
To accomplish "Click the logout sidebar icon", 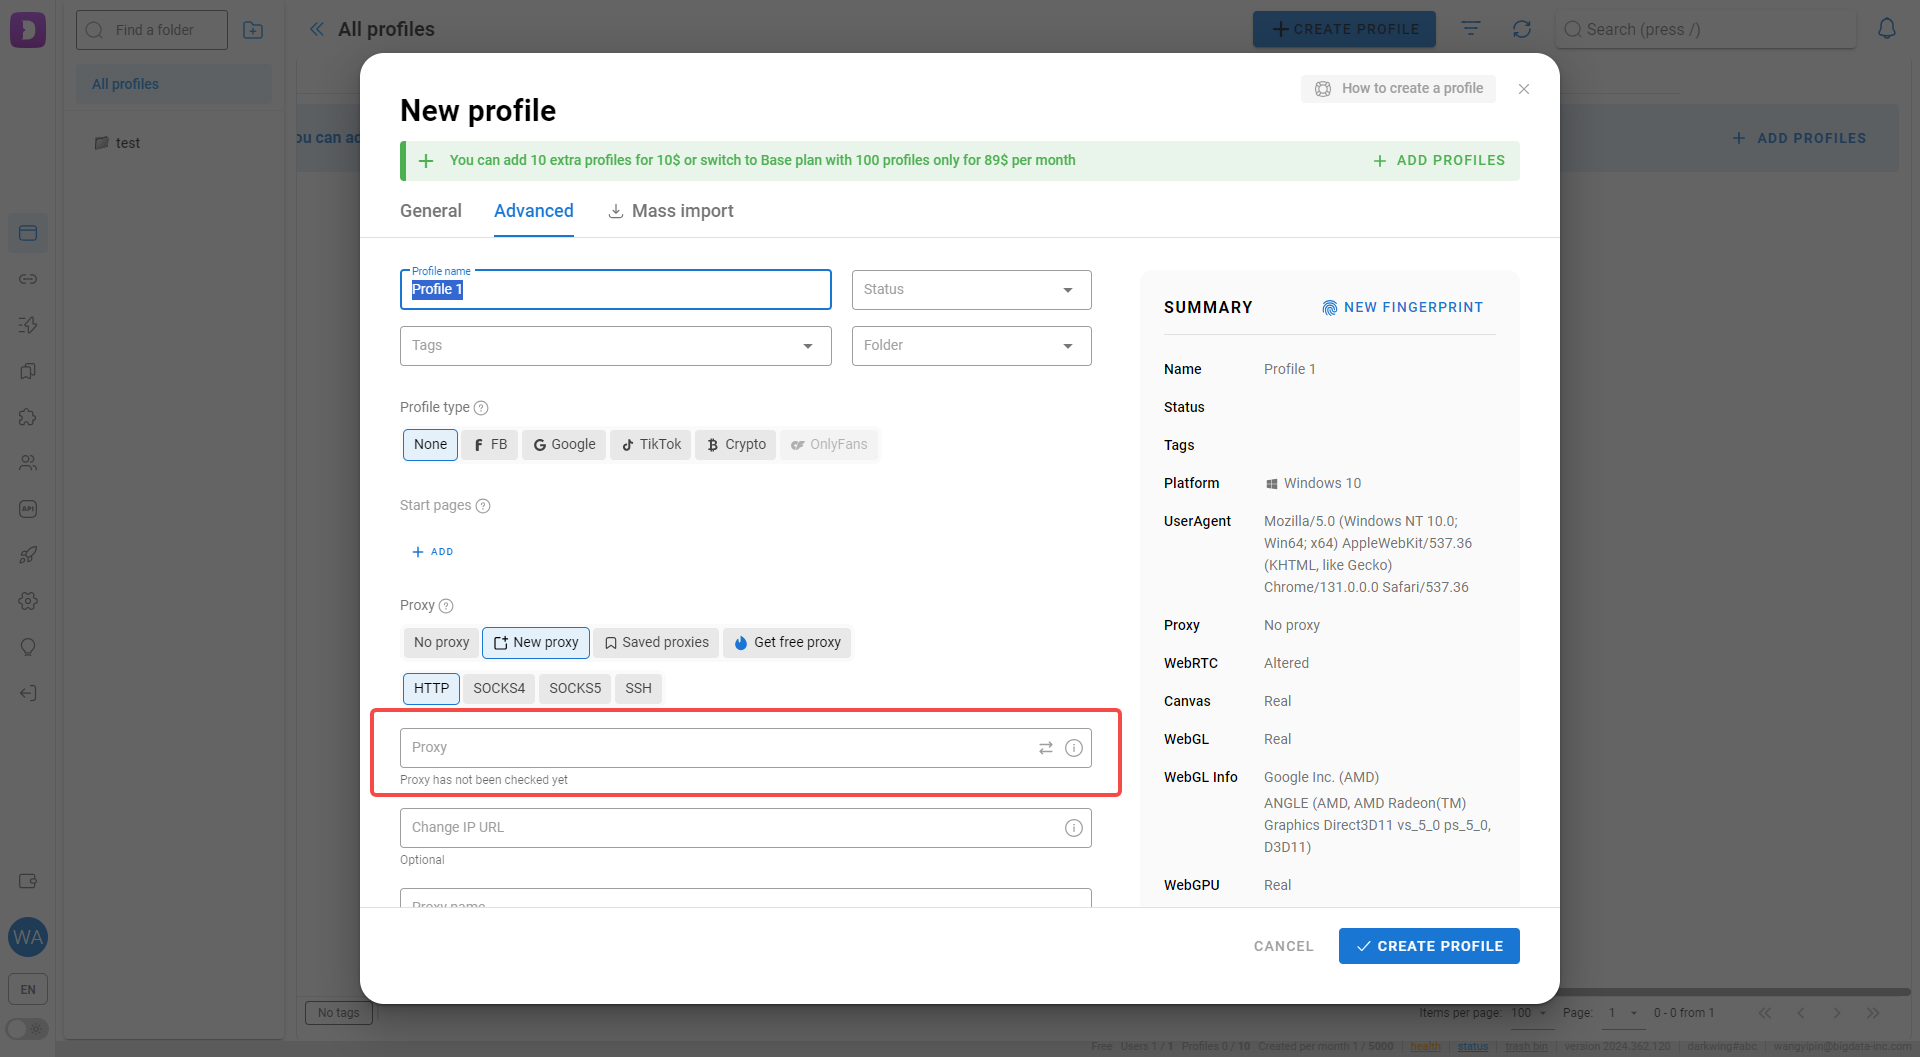I will click(28, 693).
